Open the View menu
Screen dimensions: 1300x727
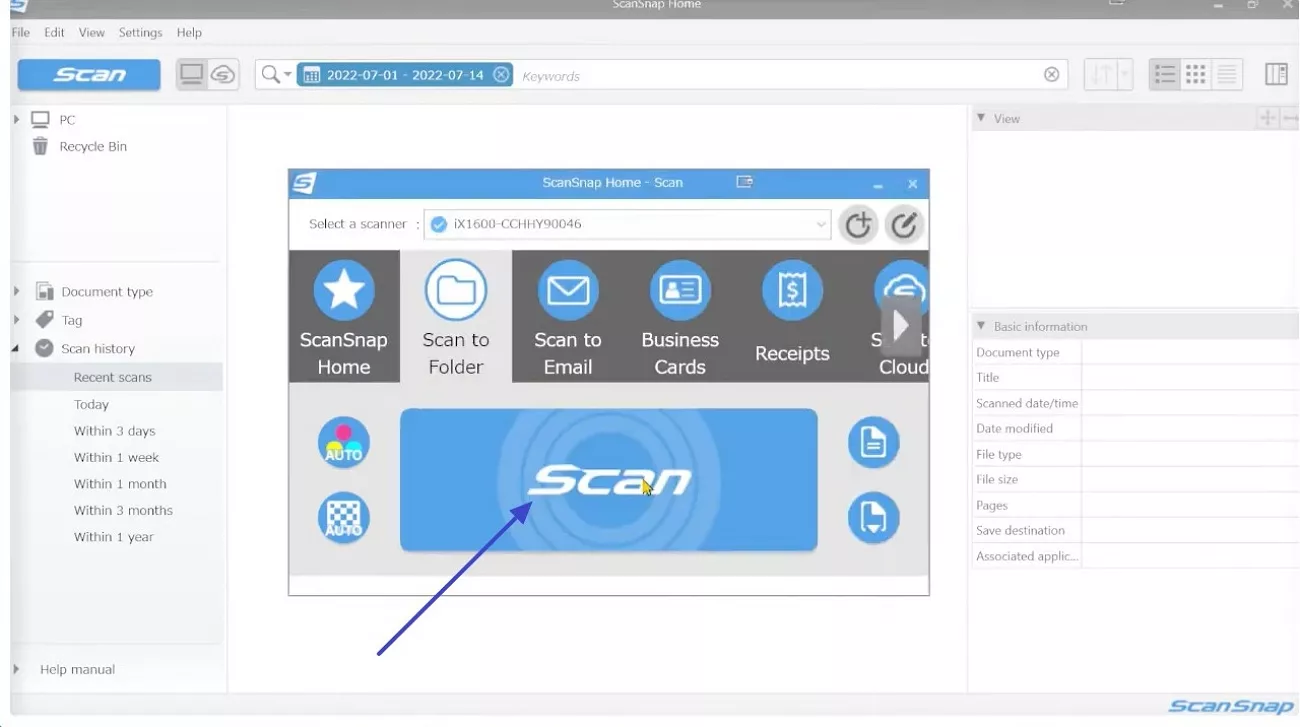coord(91,32)
